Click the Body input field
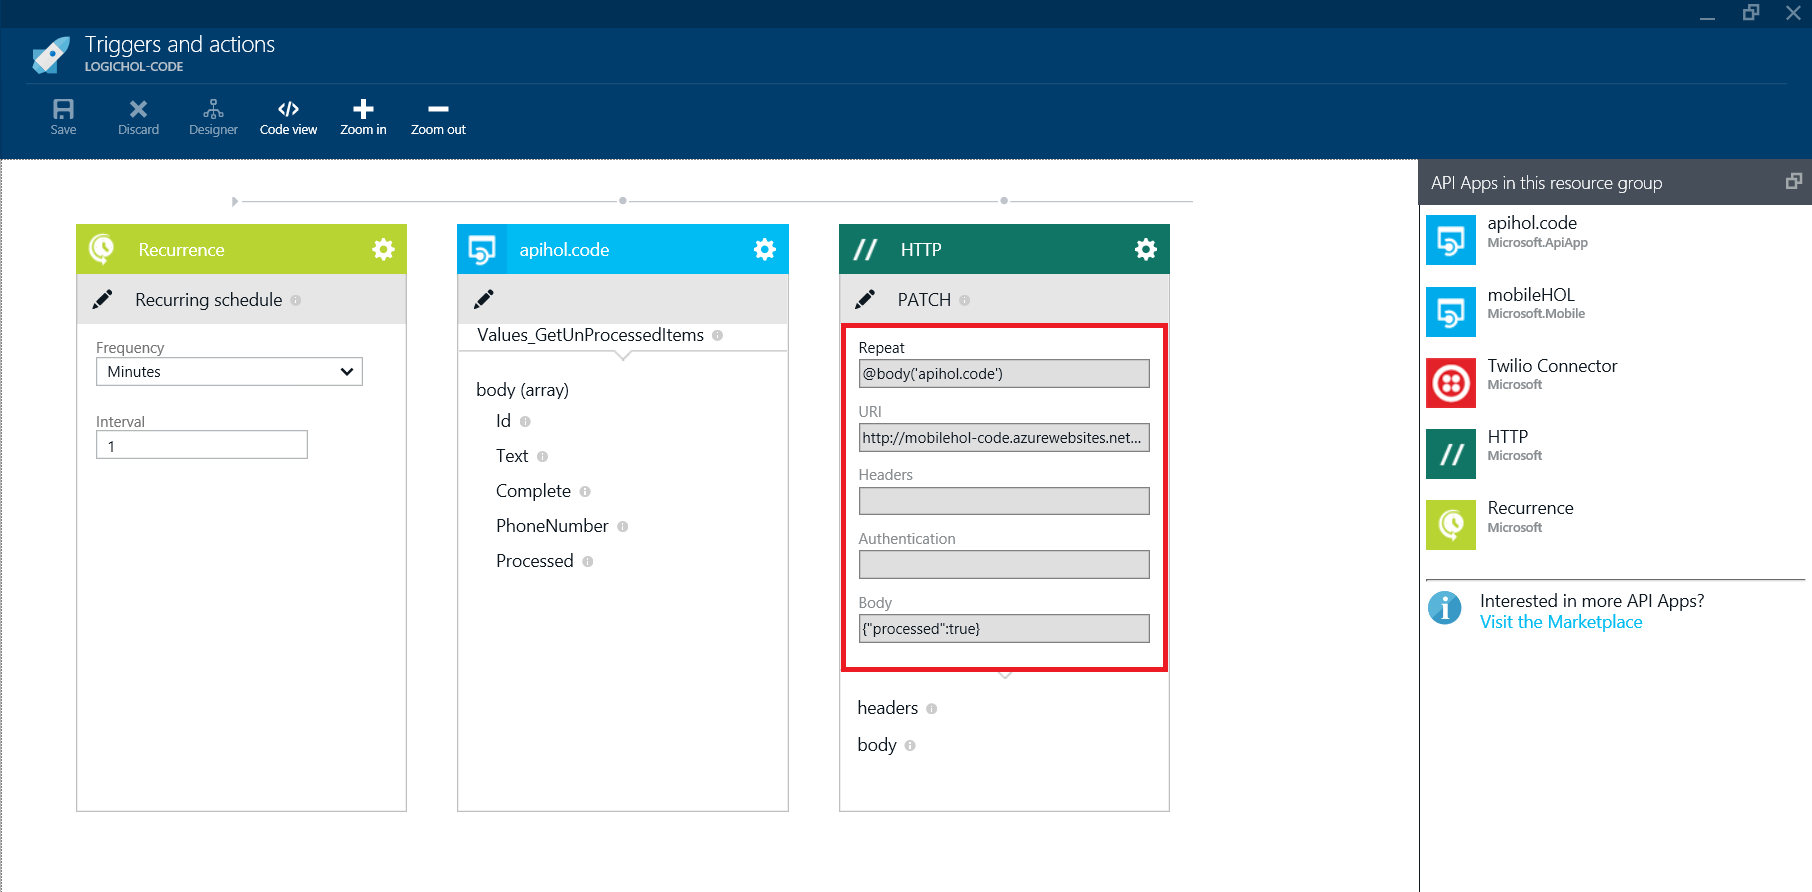Image resolution: width=1812 pixels, height=892 pixels. coord(1004,629)
